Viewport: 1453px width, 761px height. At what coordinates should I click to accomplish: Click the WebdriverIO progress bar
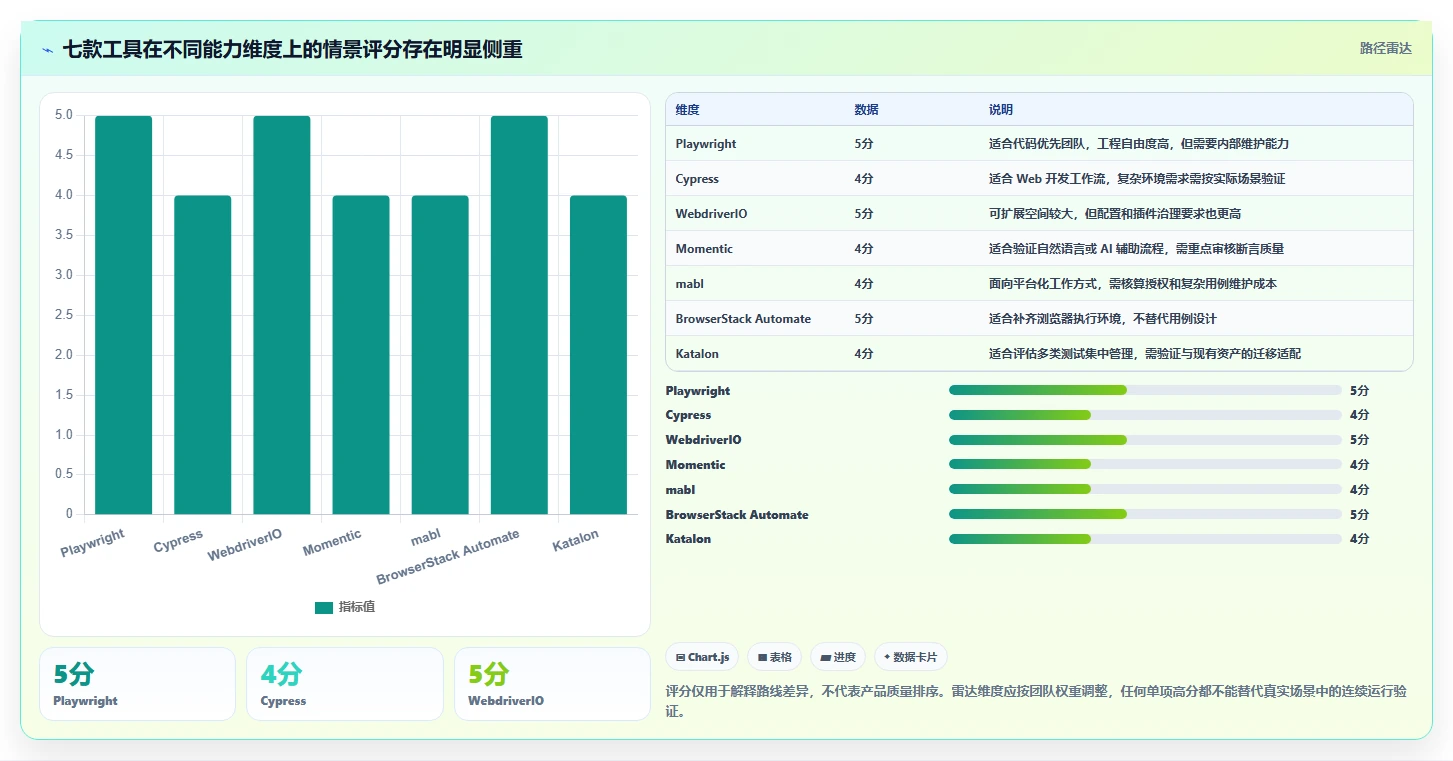coord(1145,440)
